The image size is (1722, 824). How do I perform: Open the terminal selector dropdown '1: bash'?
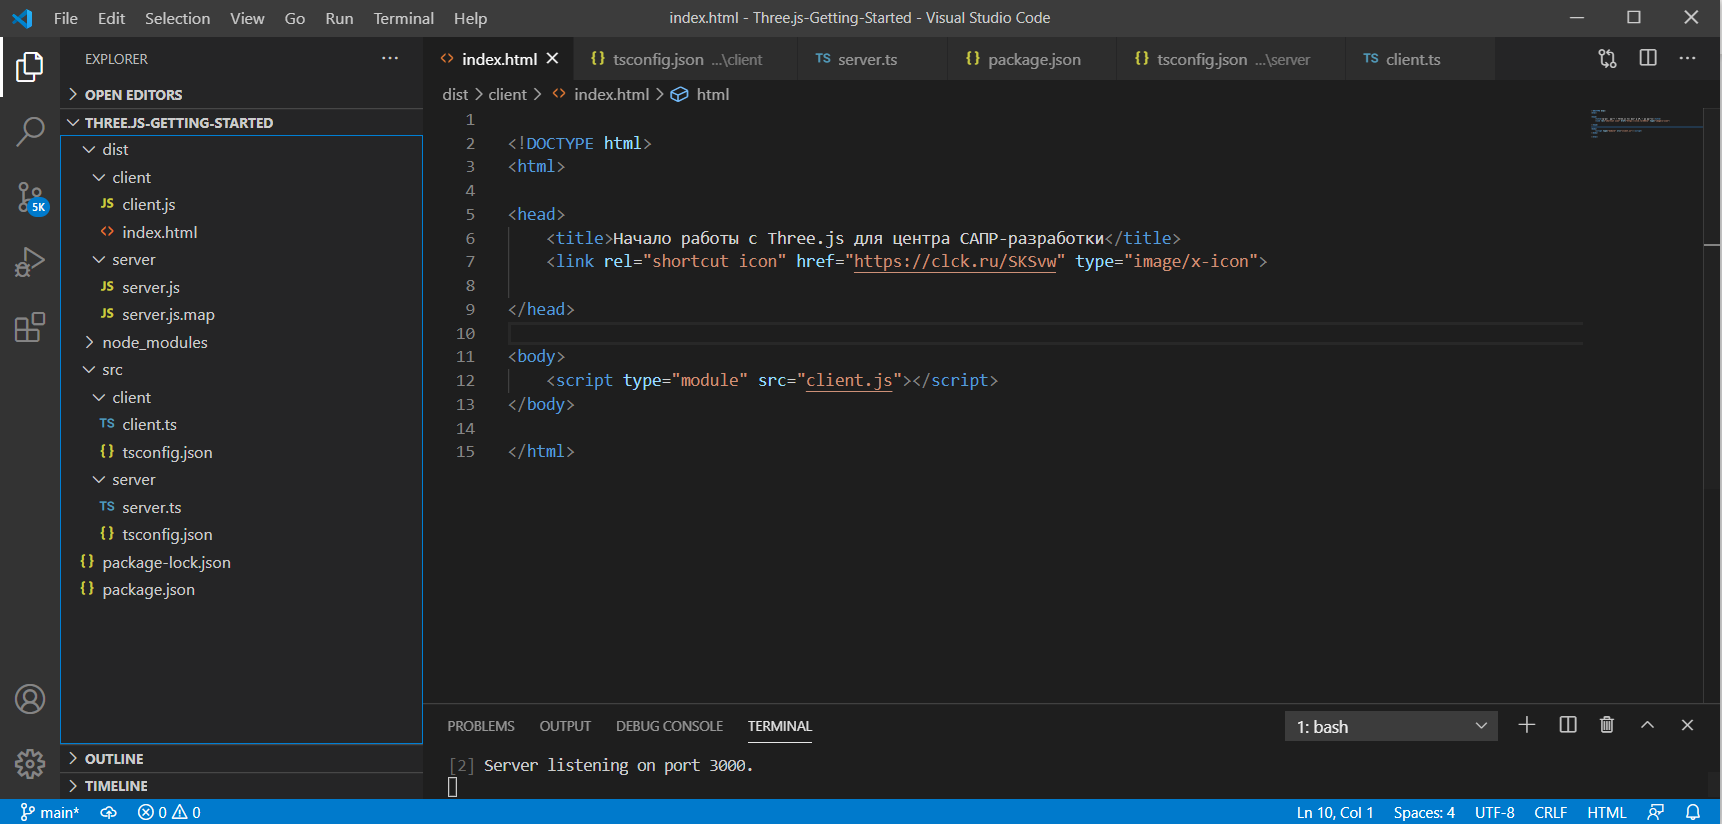coord(1390,726)
